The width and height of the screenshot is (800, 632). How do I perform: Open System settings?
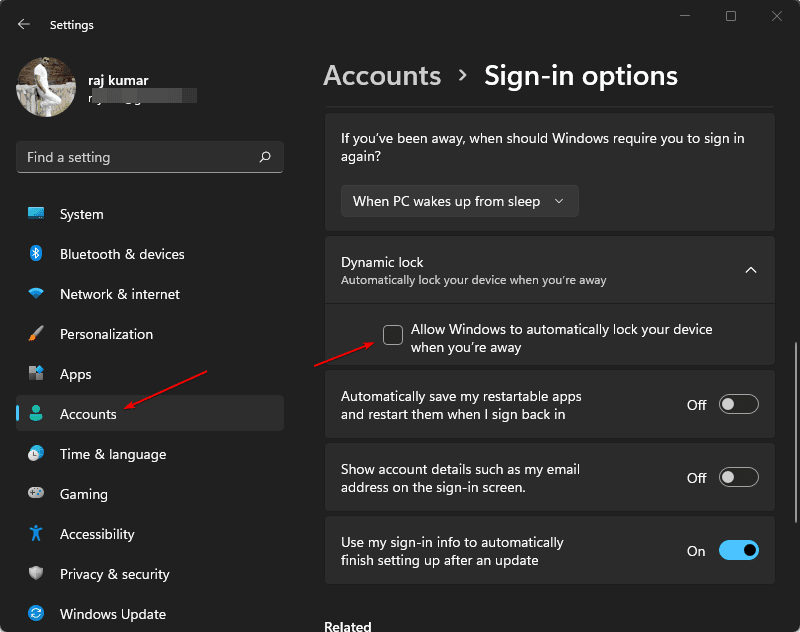(150, 214)
